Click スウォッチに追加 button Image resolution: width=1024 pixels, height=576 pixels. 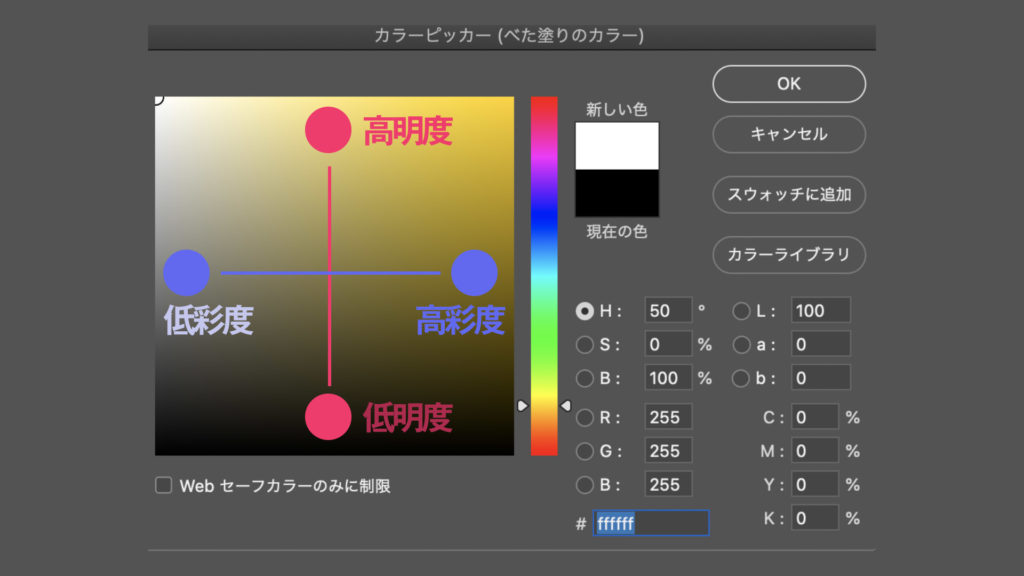coord(789,195)
